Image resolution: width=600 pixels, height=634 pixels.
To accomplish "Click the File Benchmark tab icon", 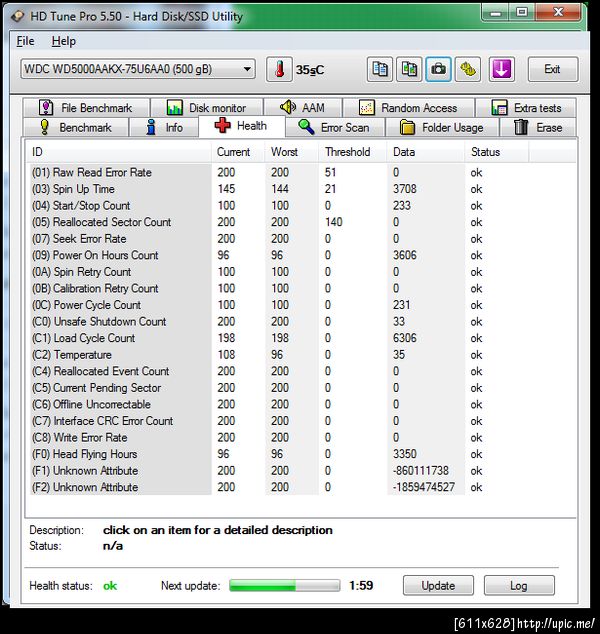I will 46,108.
